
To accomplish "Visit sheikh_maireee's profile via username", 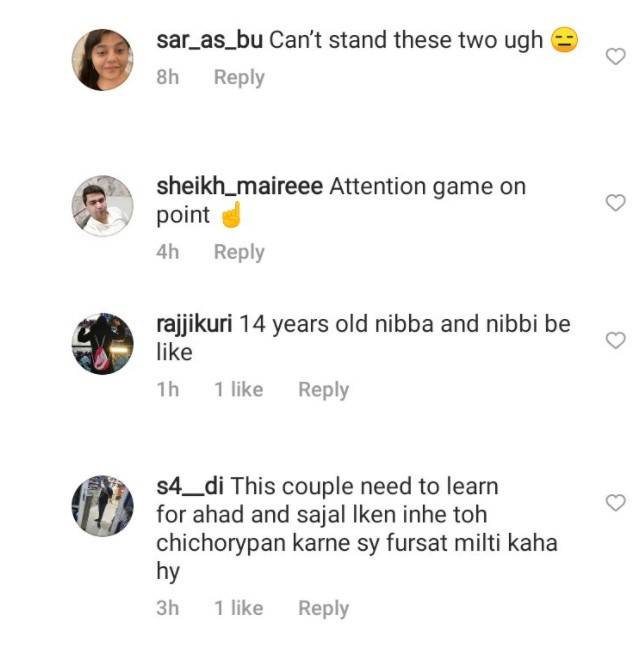I will 239,186.
